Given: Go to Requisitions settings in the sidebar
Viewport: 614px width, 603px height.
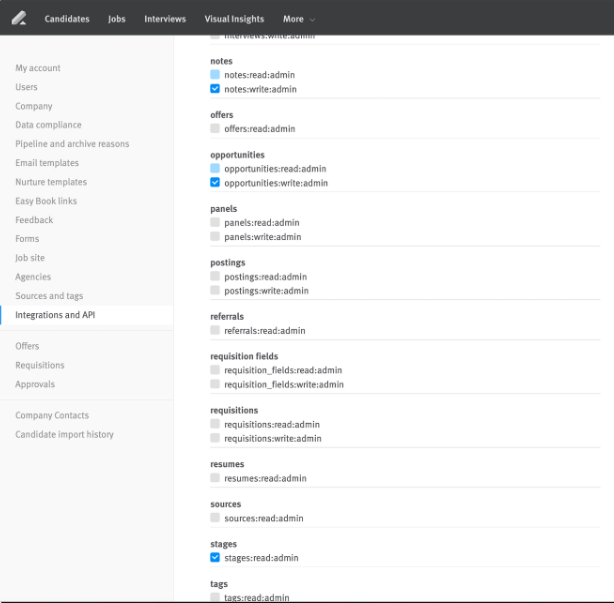Looking at the screenshot, I should click(x=40, y=365).
